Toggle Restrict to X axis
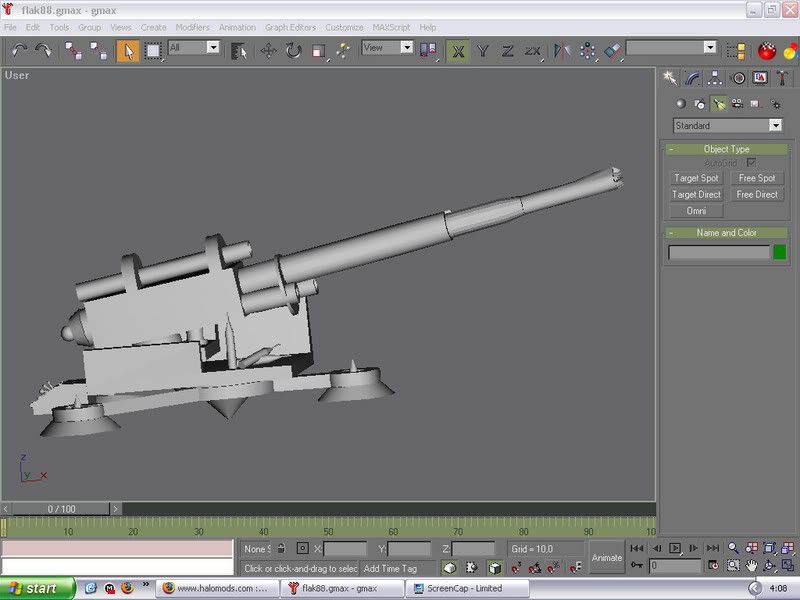800x600 pixels. pyautogui.click(x=458, y=51)
